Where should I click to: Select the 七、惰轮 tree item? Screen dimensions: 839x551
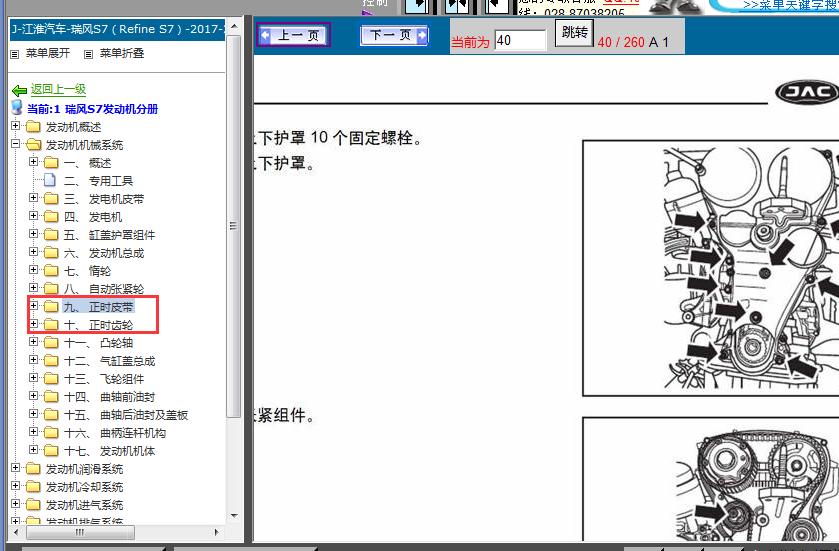click(x=87, y=271)
